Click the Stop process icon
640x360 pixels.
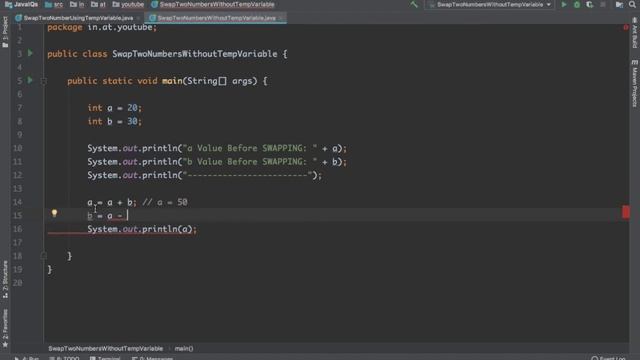[603, 4]
